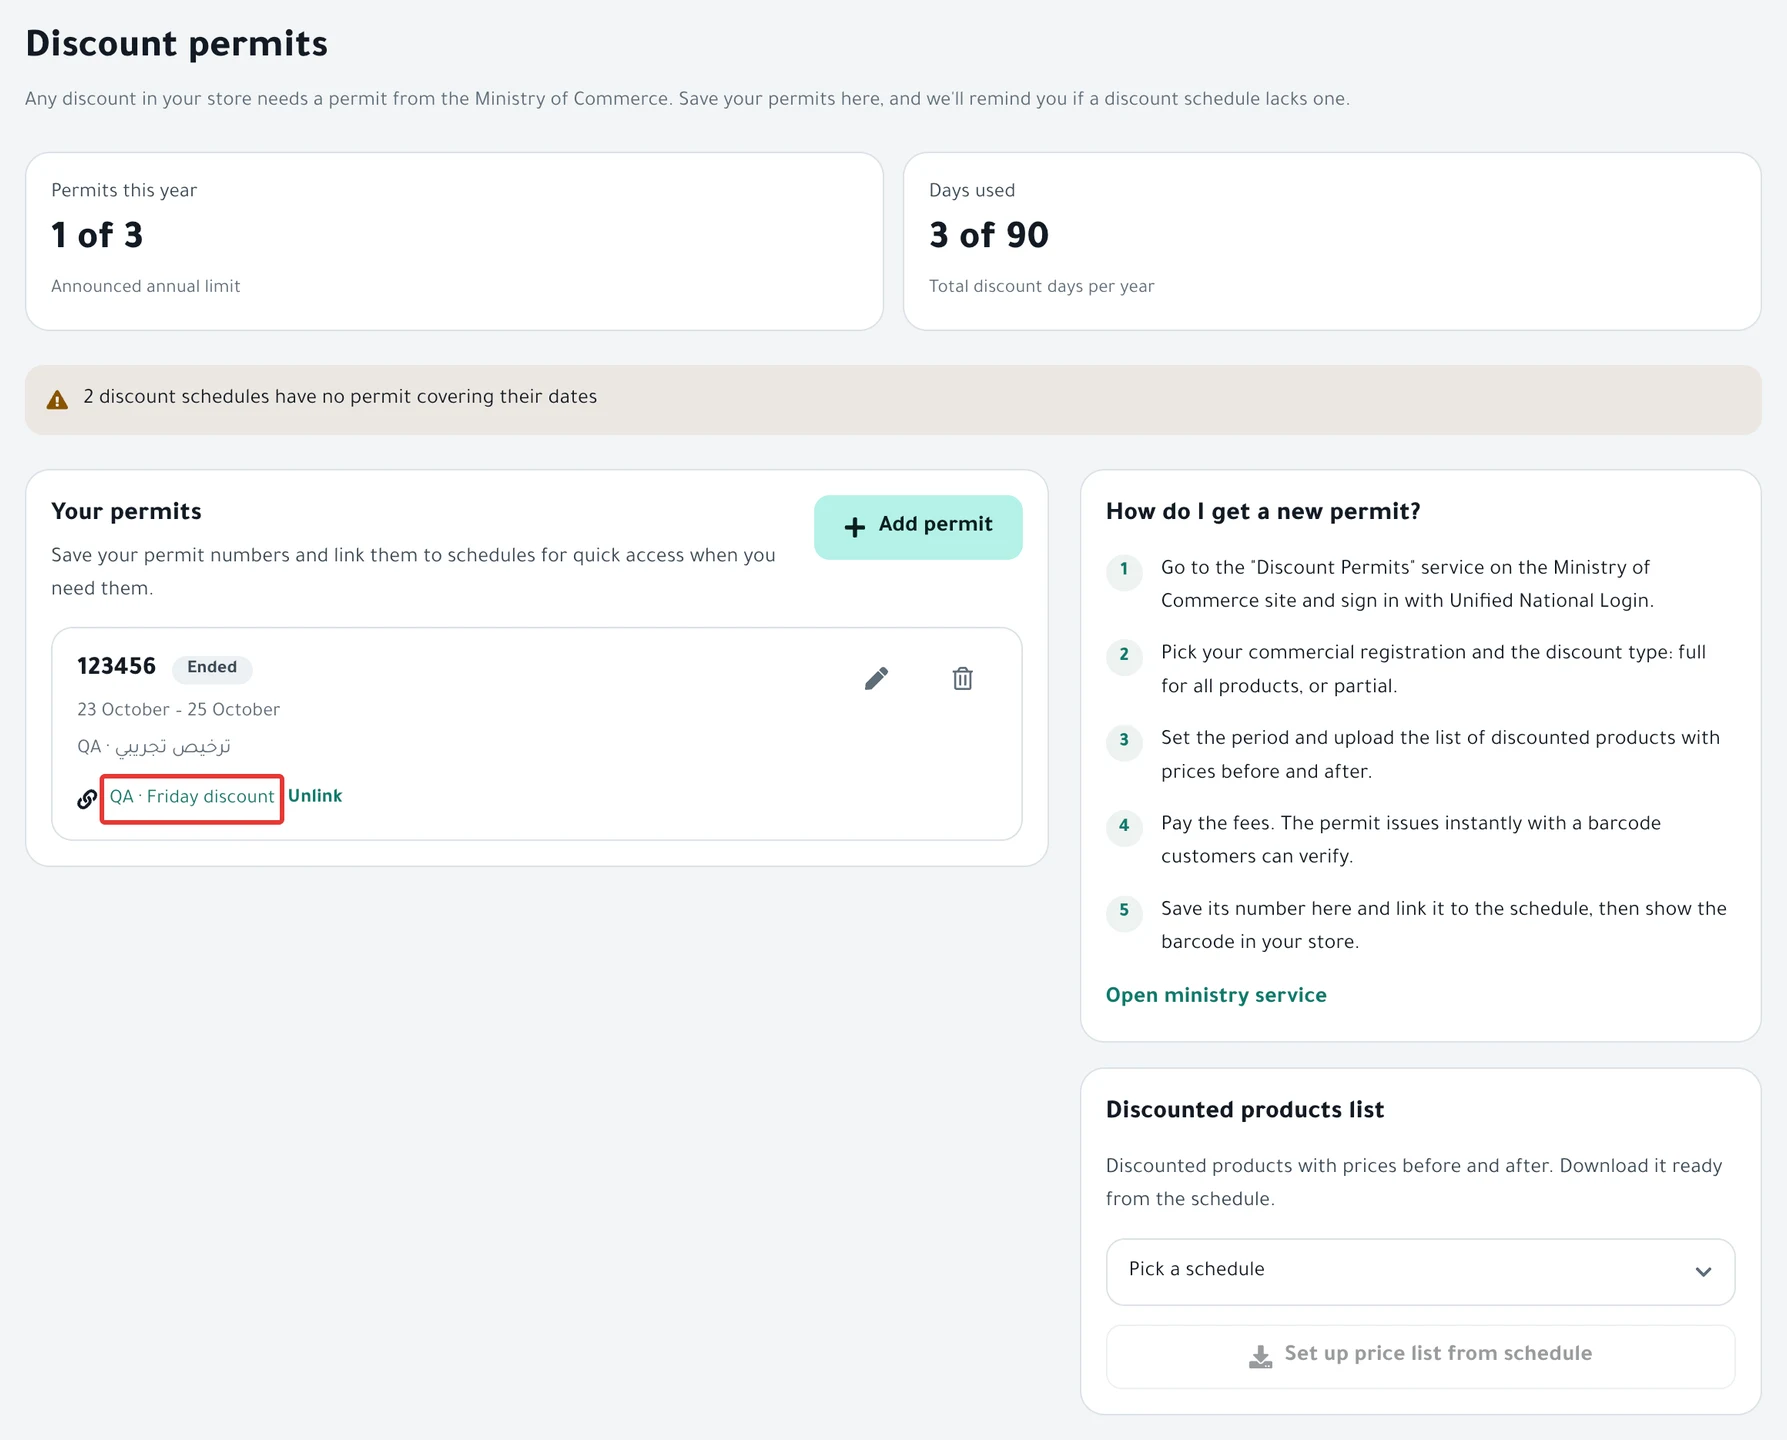The image size is (1787, 1440).
Task: Click the Add permit button
Action: point(918,527)
